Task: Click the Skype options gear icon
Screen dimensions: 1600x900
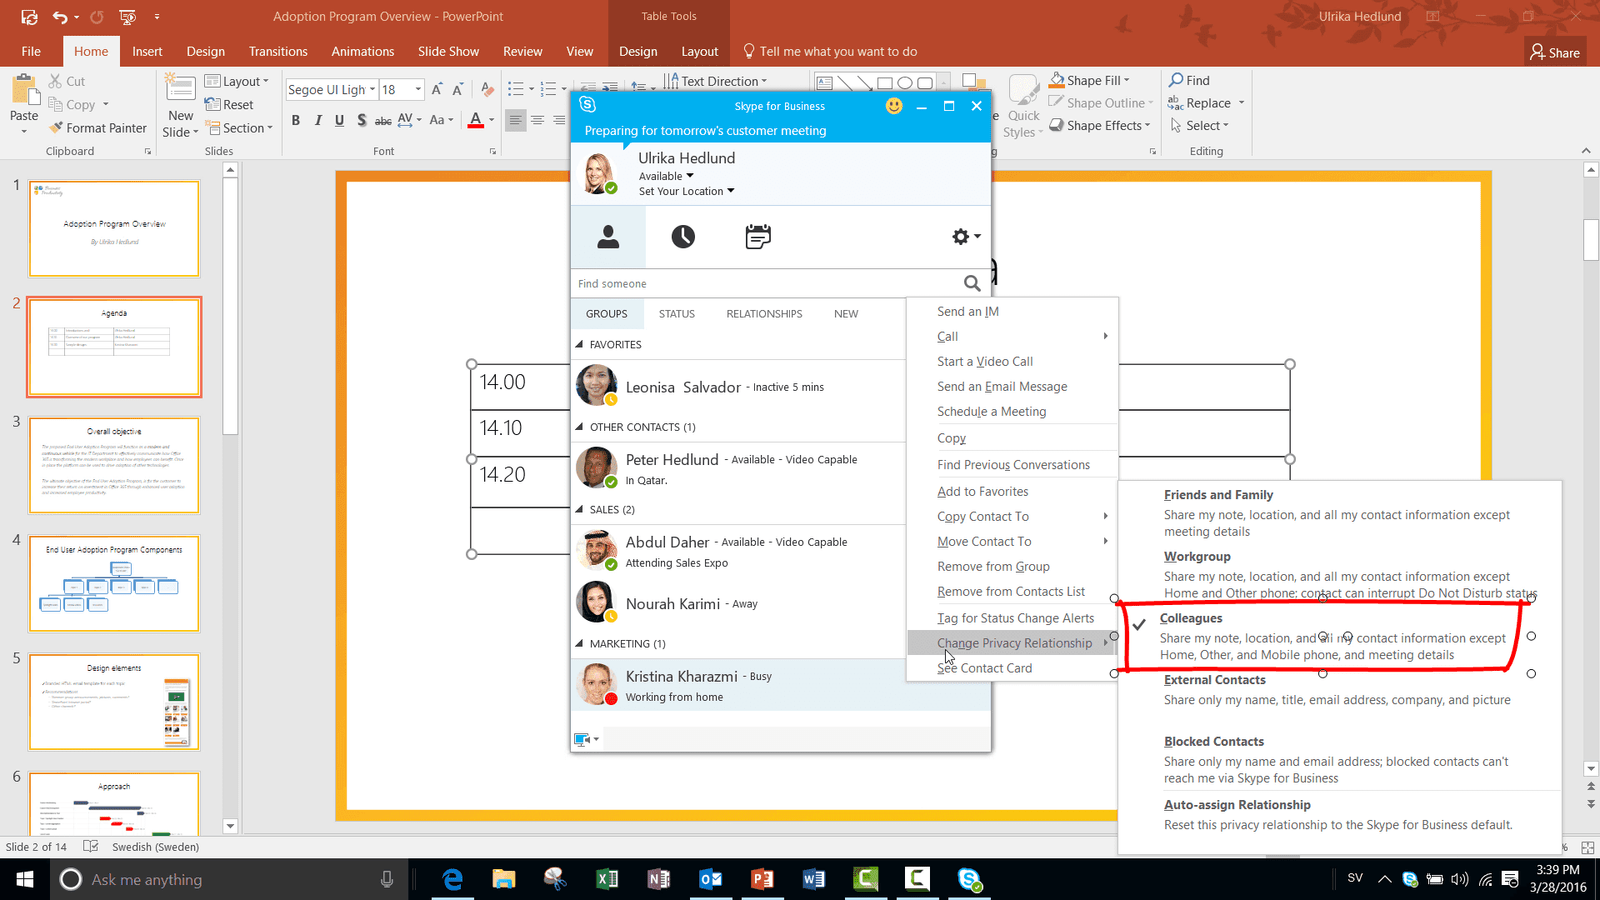Action: tap(961, 237)
